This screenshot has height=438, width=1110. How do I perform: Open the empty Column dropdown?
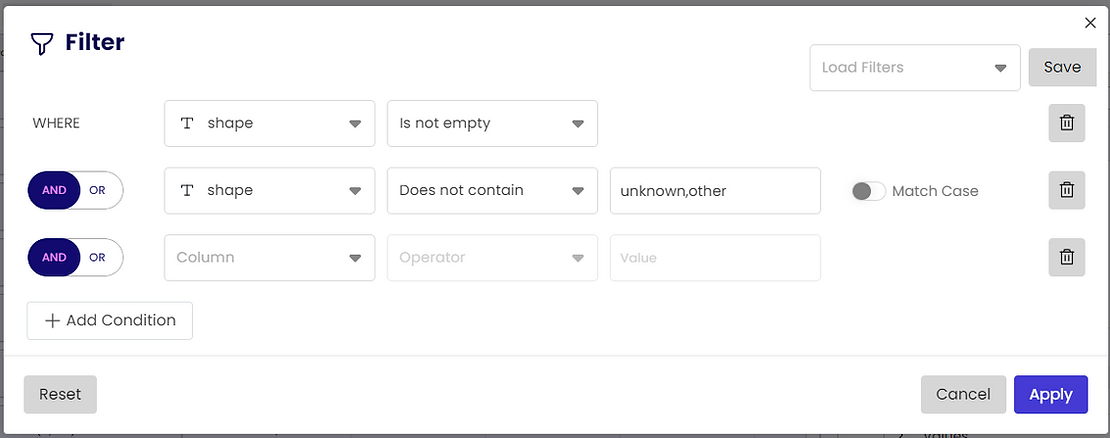click(269, 257)
